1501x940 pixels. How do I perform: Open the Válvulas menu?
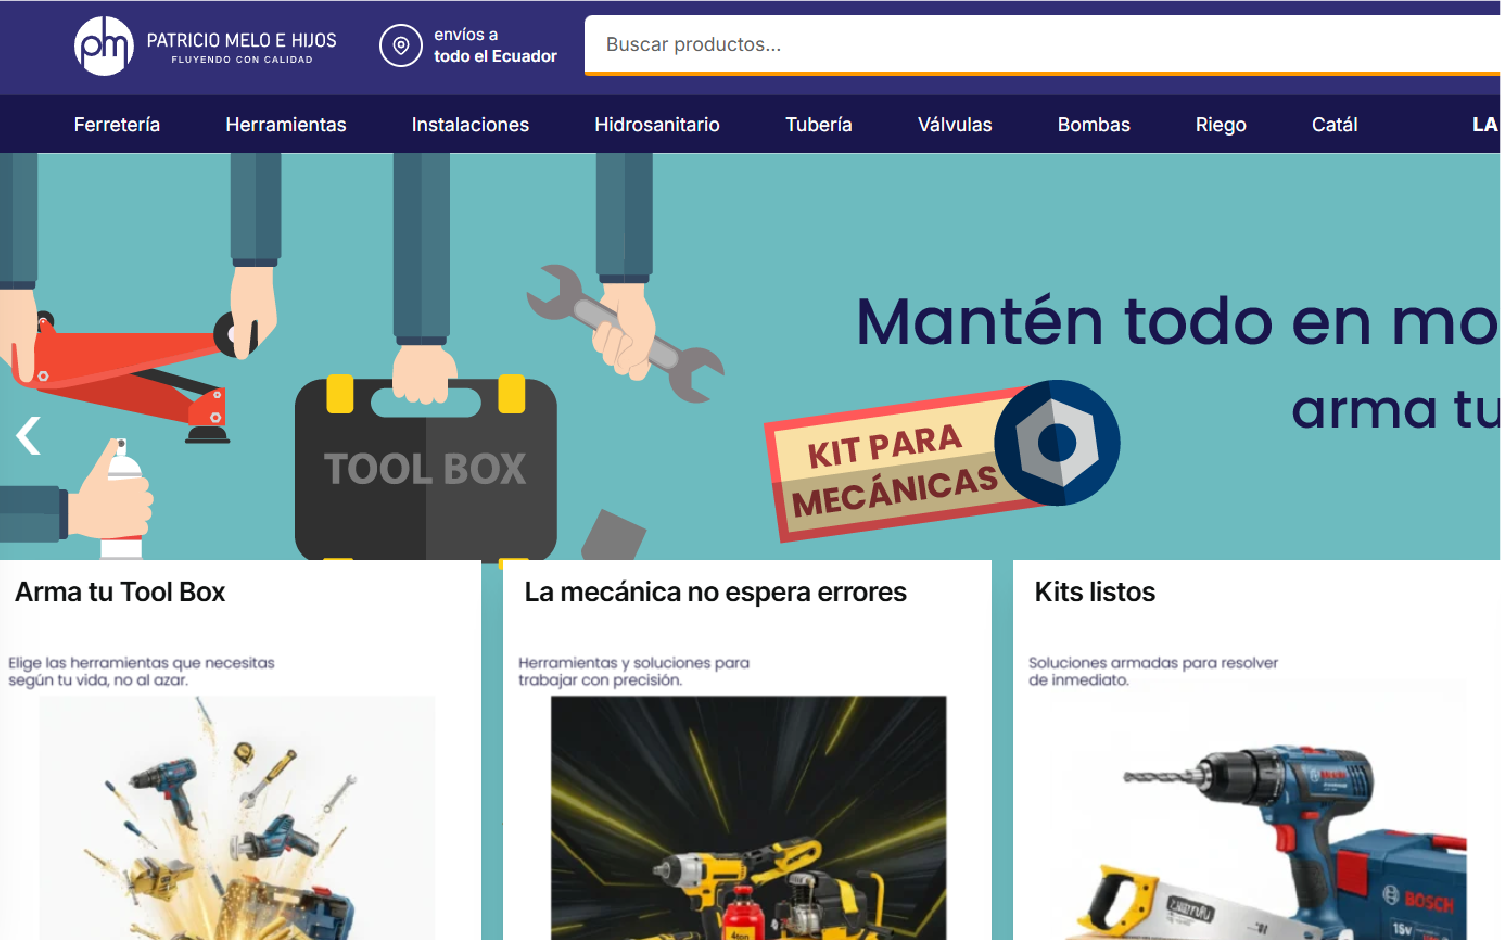pyautogui.click(x=955, y=124)
